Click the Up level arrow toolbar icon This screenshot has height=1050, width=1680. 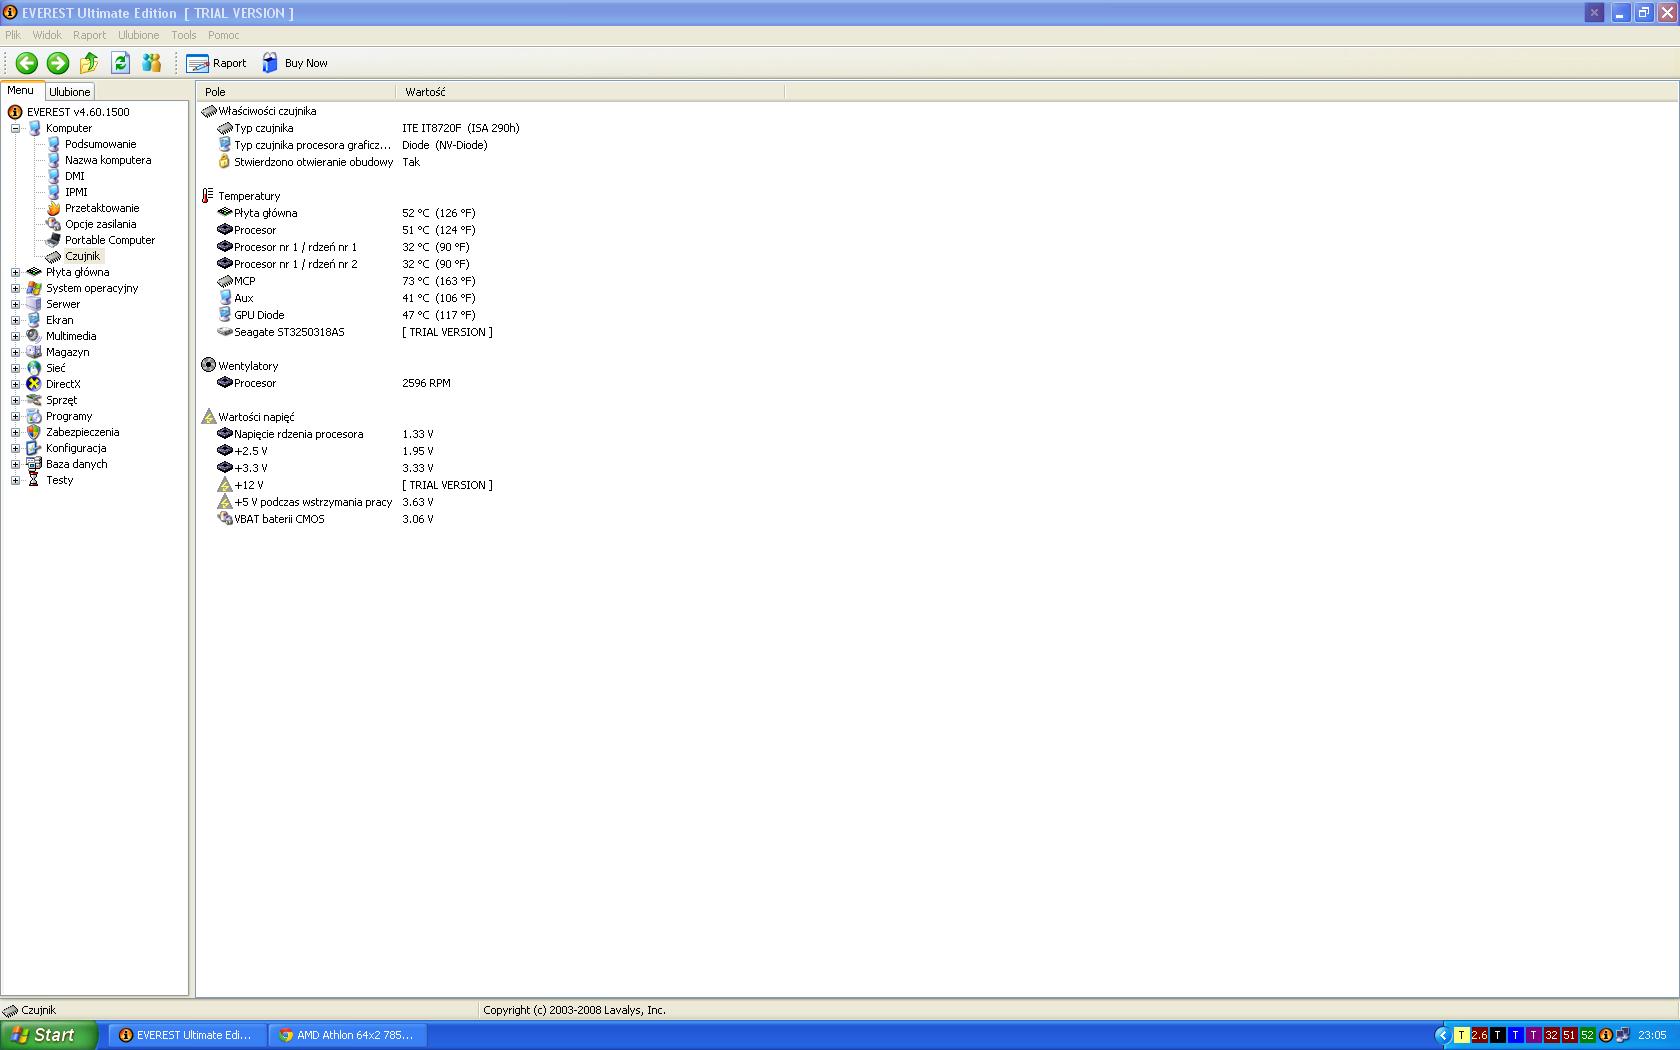pyautogui.click(x=89, y=63)
